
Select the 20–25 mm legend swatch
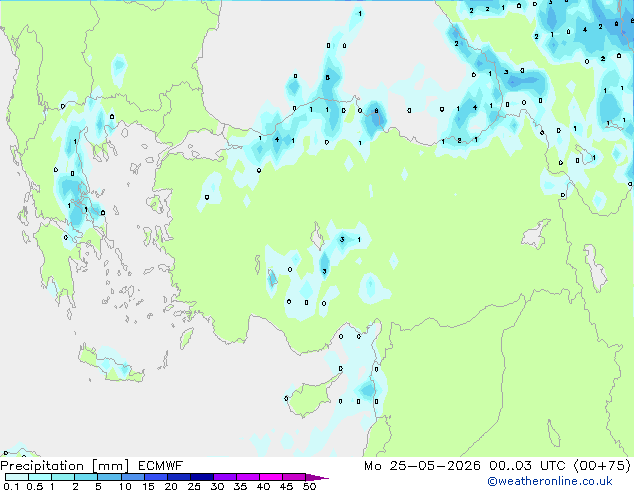(x=178, y=477)
